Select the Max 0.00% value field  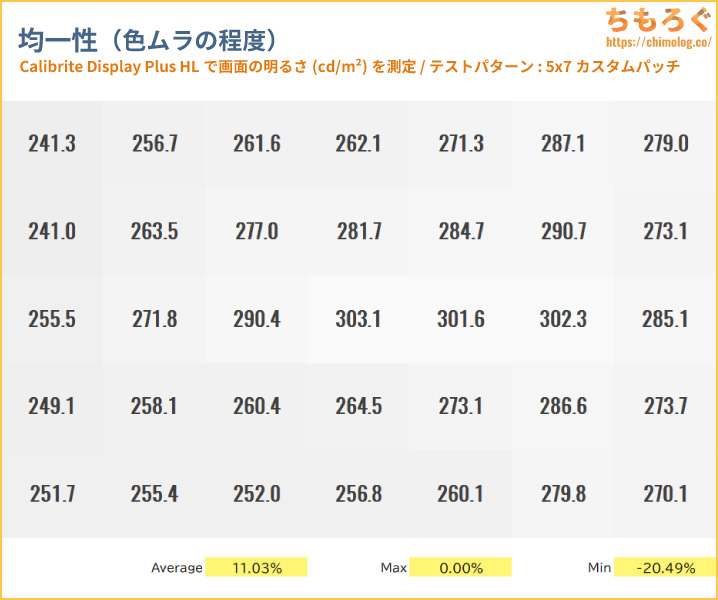tap(460, 568)
